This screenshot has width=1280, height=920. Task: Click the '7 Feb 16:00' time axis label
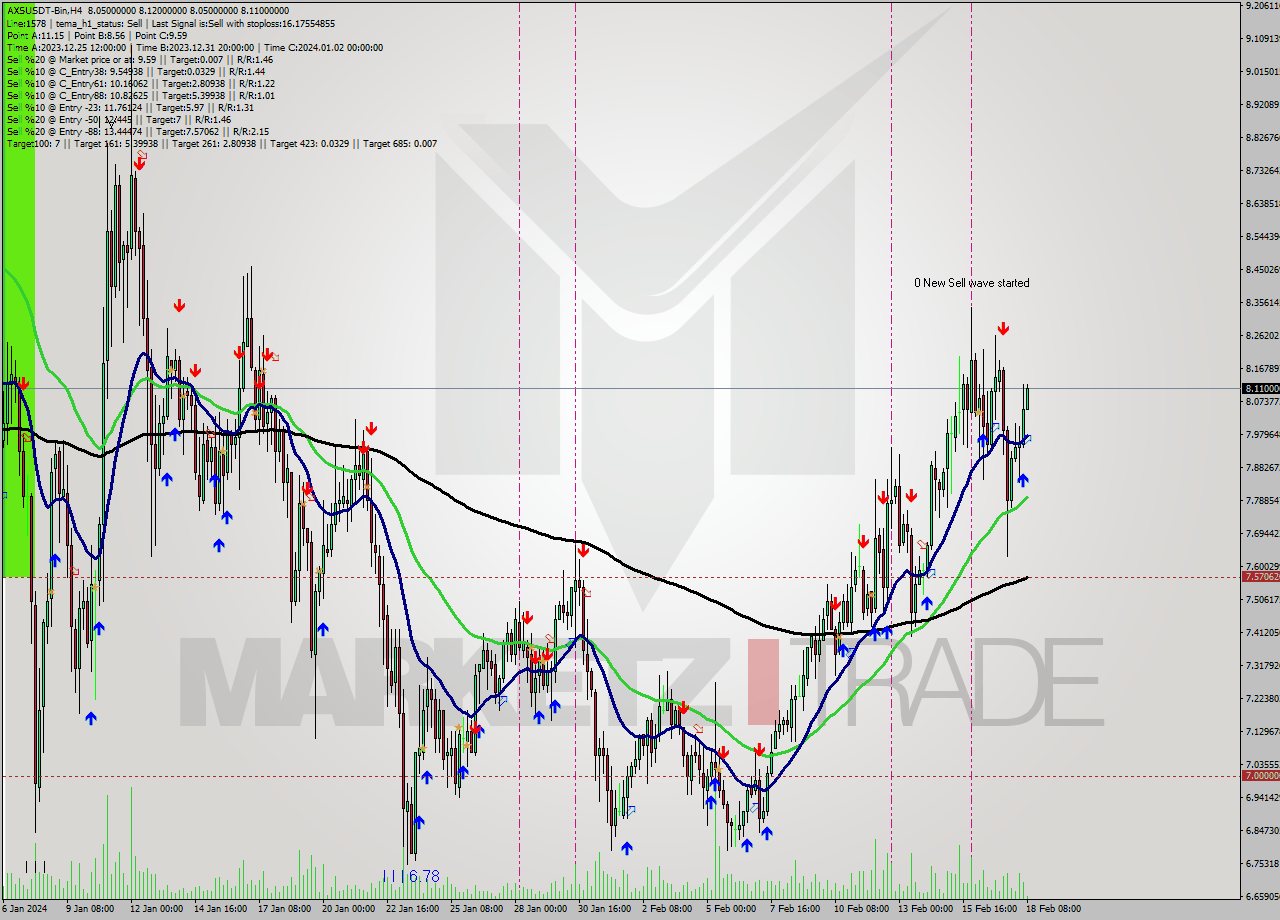click(x=794, y=909)
